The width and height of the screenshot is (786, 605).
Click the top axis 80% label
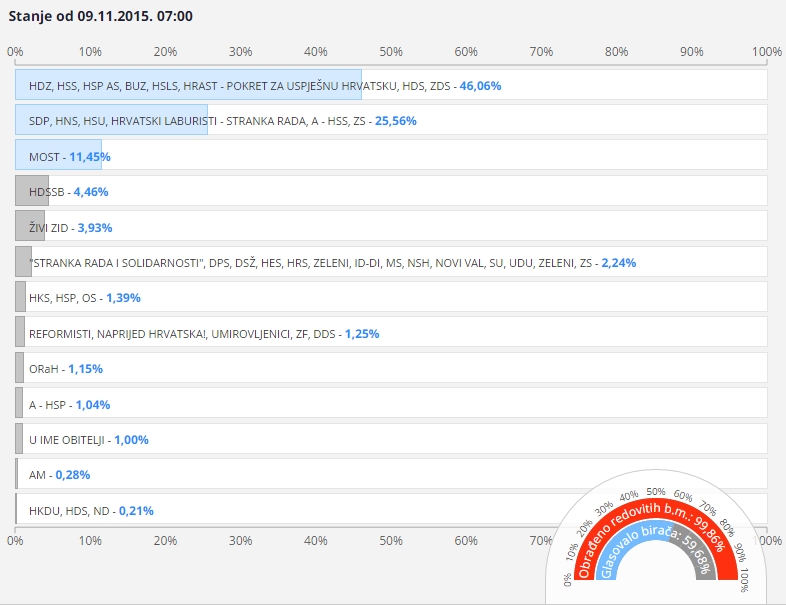[x=617, y=52]
